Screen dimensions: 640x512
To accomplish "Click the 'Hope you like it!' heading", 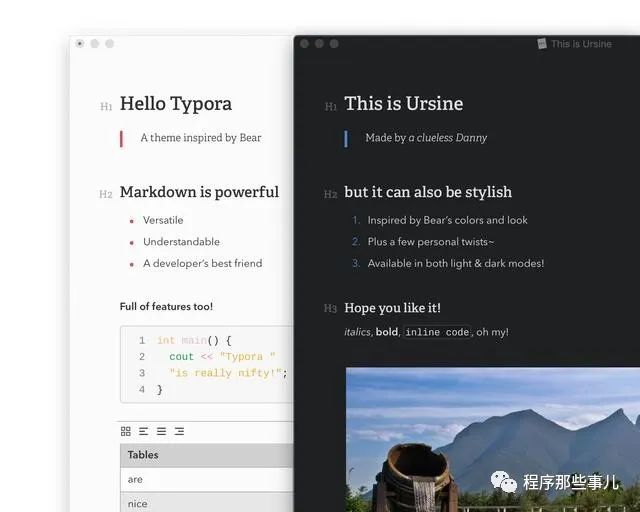I will (392, 308).
